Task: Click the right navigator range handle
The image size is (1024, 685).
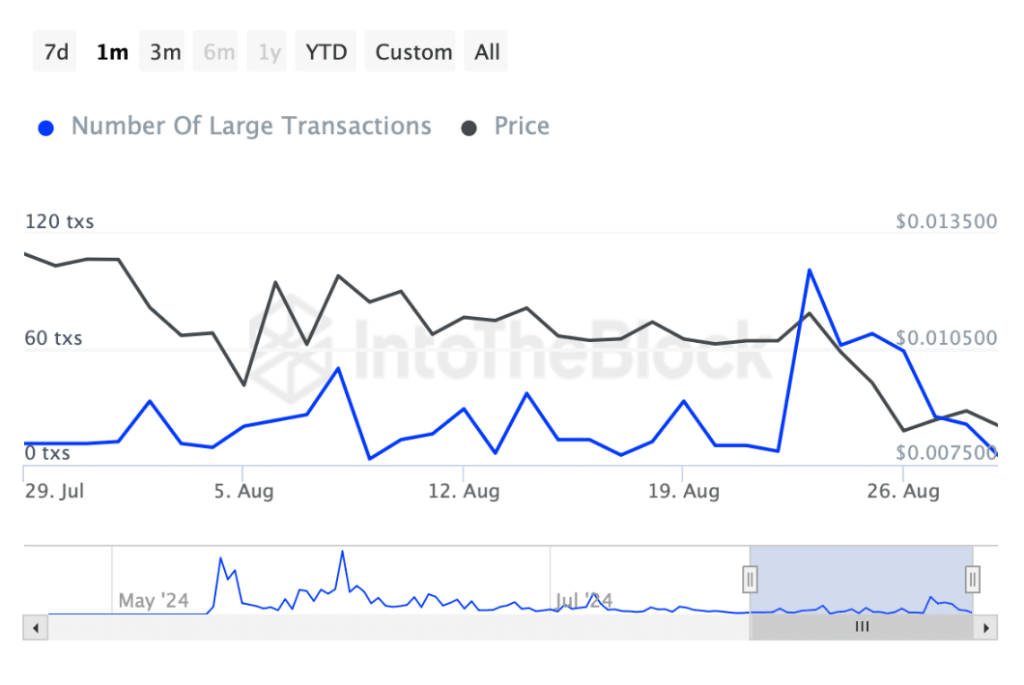Action: click(x=972, y=579)
